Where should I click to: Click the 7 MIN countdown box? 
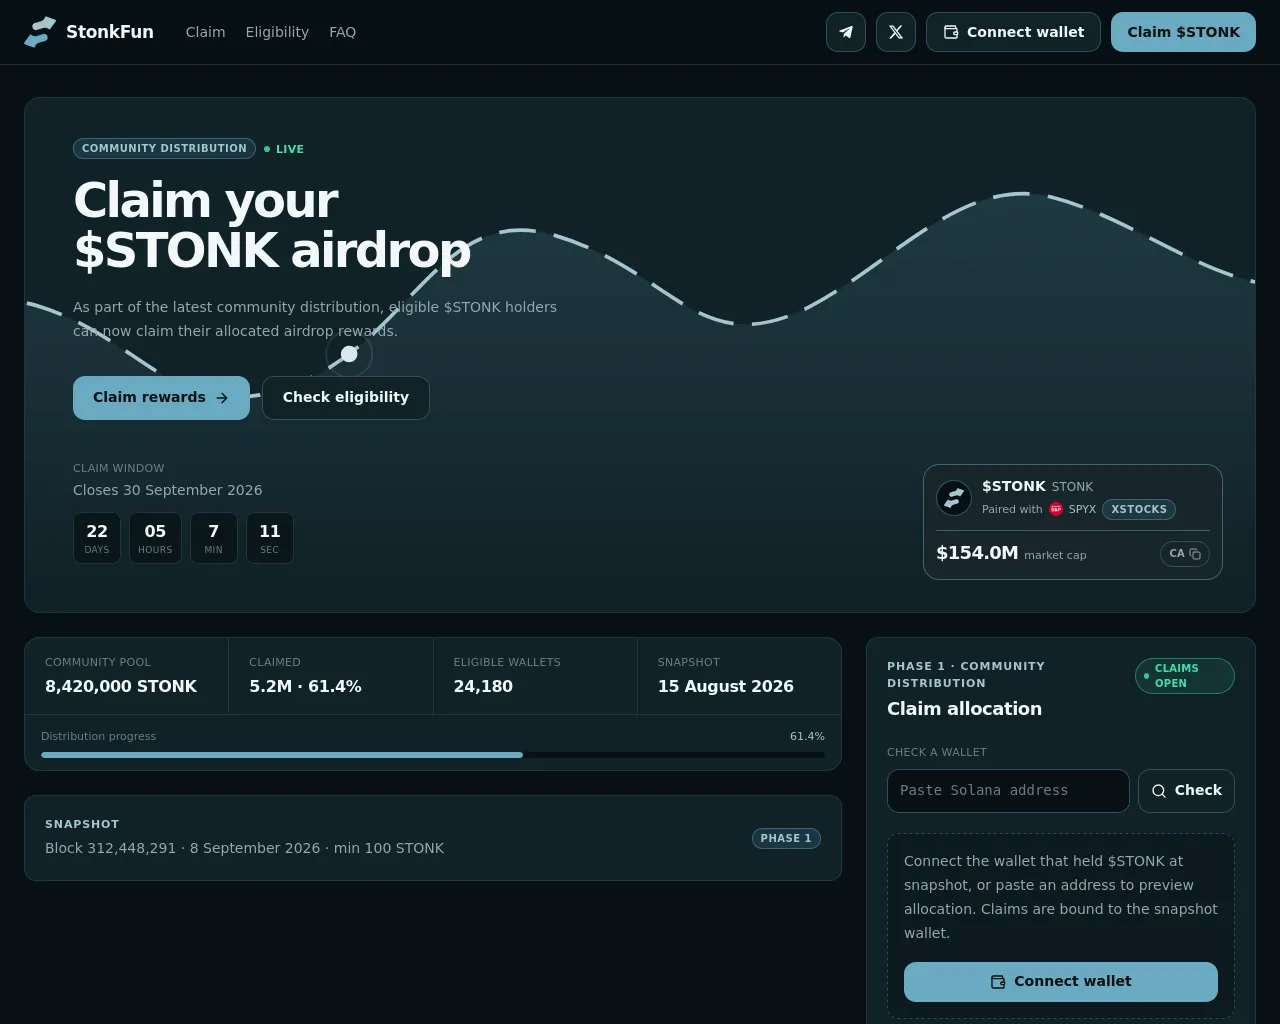(x=213, y=538)
